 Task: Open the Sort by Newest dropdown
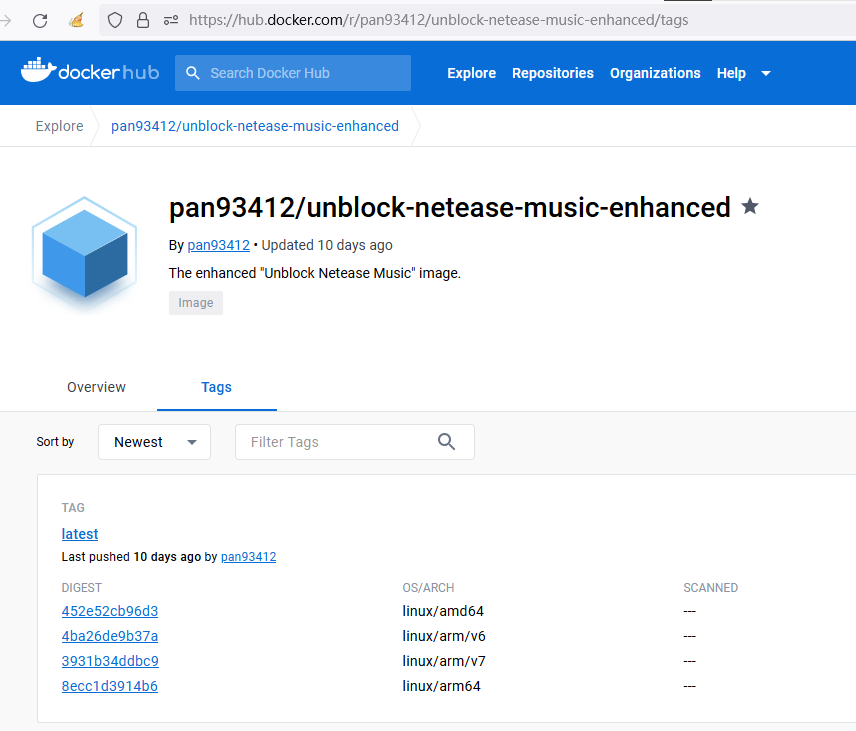(154, 441)
